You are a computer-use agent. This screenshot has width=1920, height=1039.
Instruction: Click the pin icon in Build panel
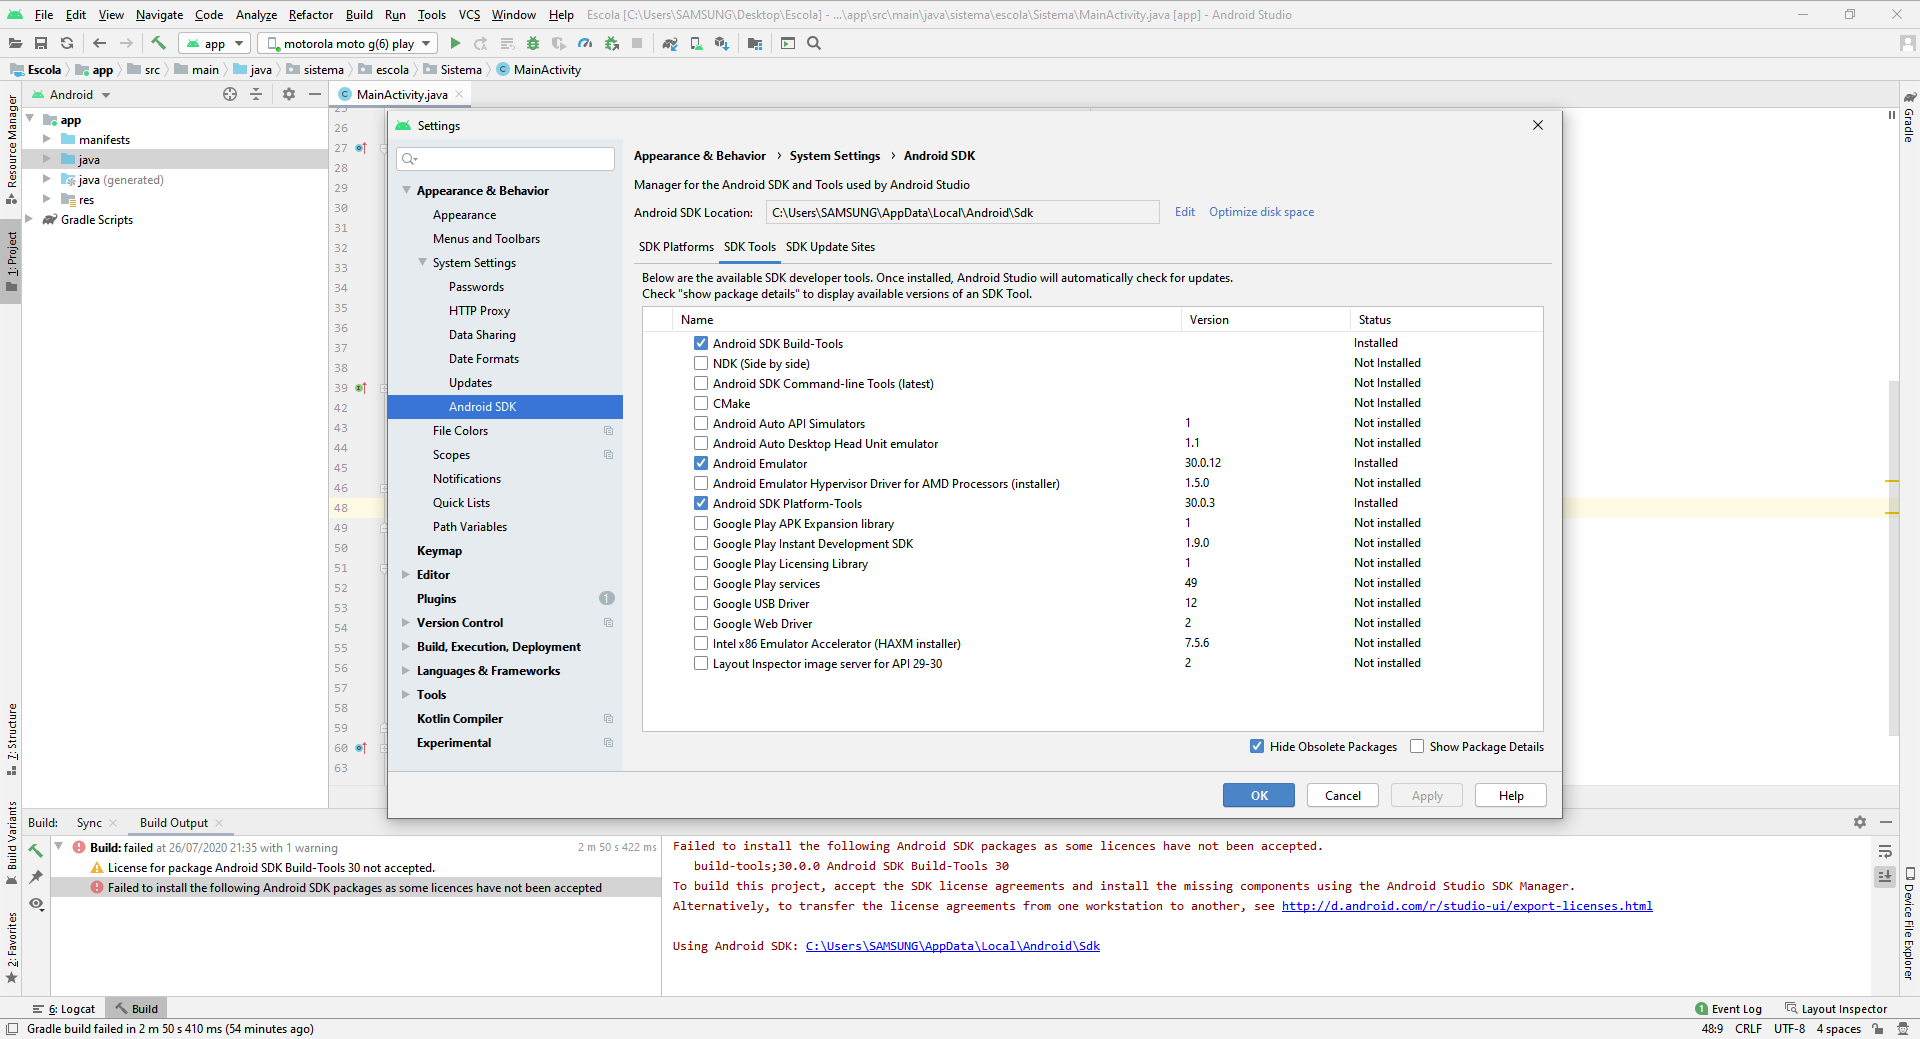tap(36, 877)
